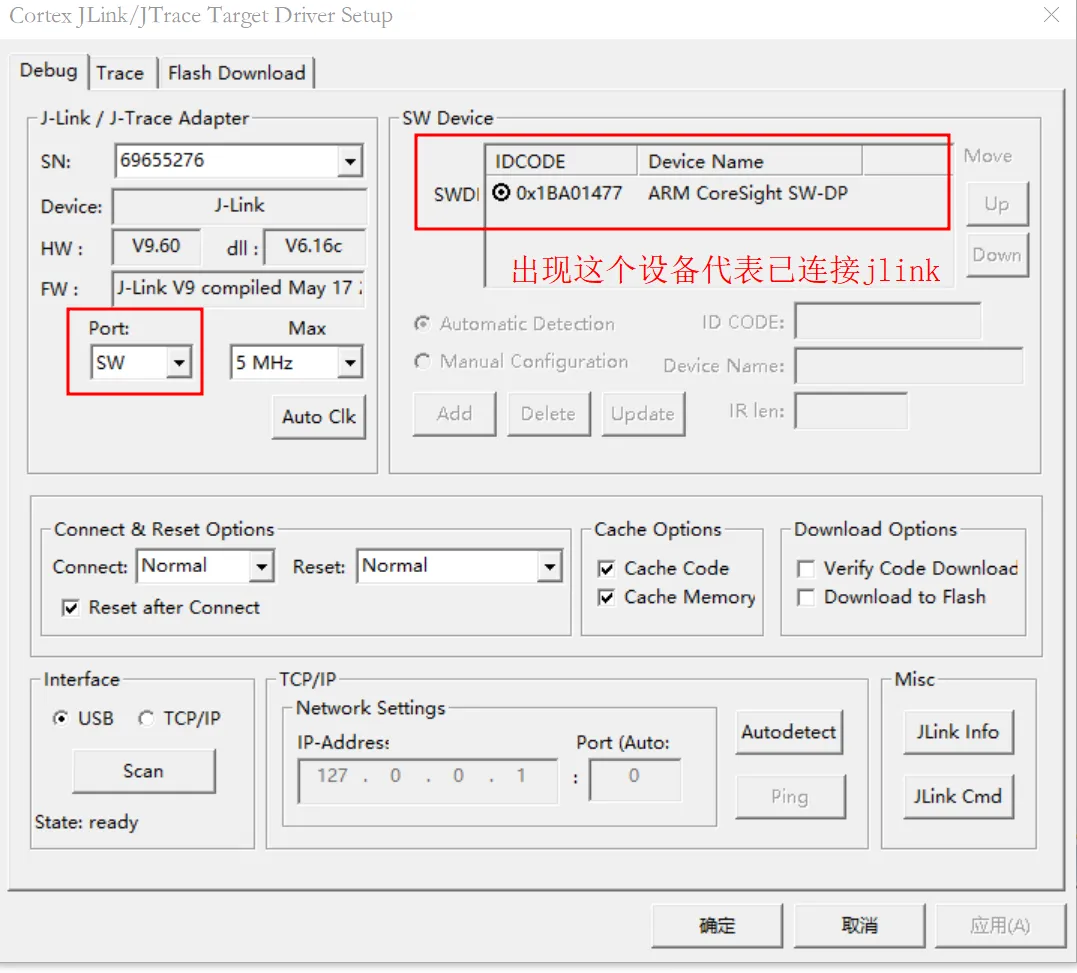Toggle Reset after Connect checkbox
Image resolution: width=1077 pixels, height=973 pixels.
click(x=70, y=608)
